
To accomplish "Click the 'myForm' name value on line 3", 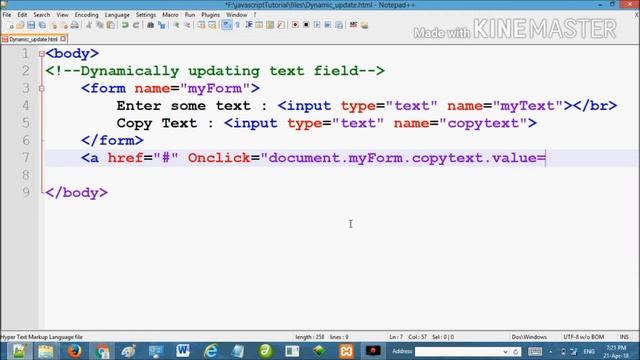I will click(x=214, y=88).
